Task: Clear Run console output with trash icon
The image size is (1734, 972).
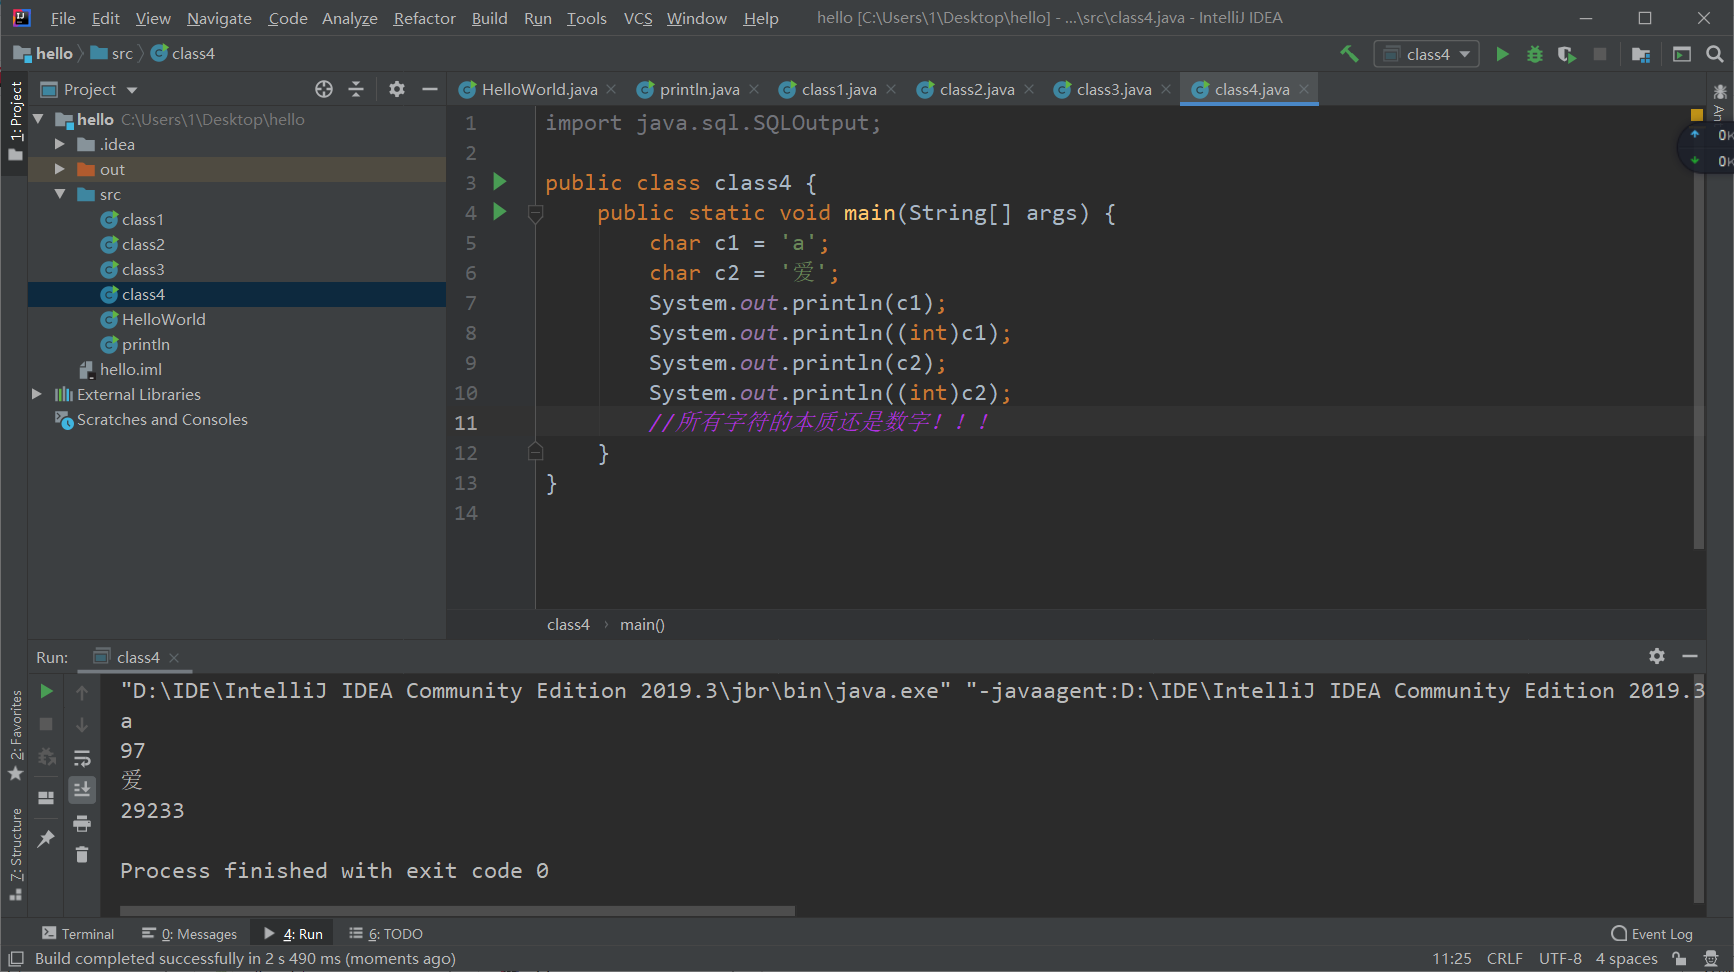Action: click(x=82, y=854)
